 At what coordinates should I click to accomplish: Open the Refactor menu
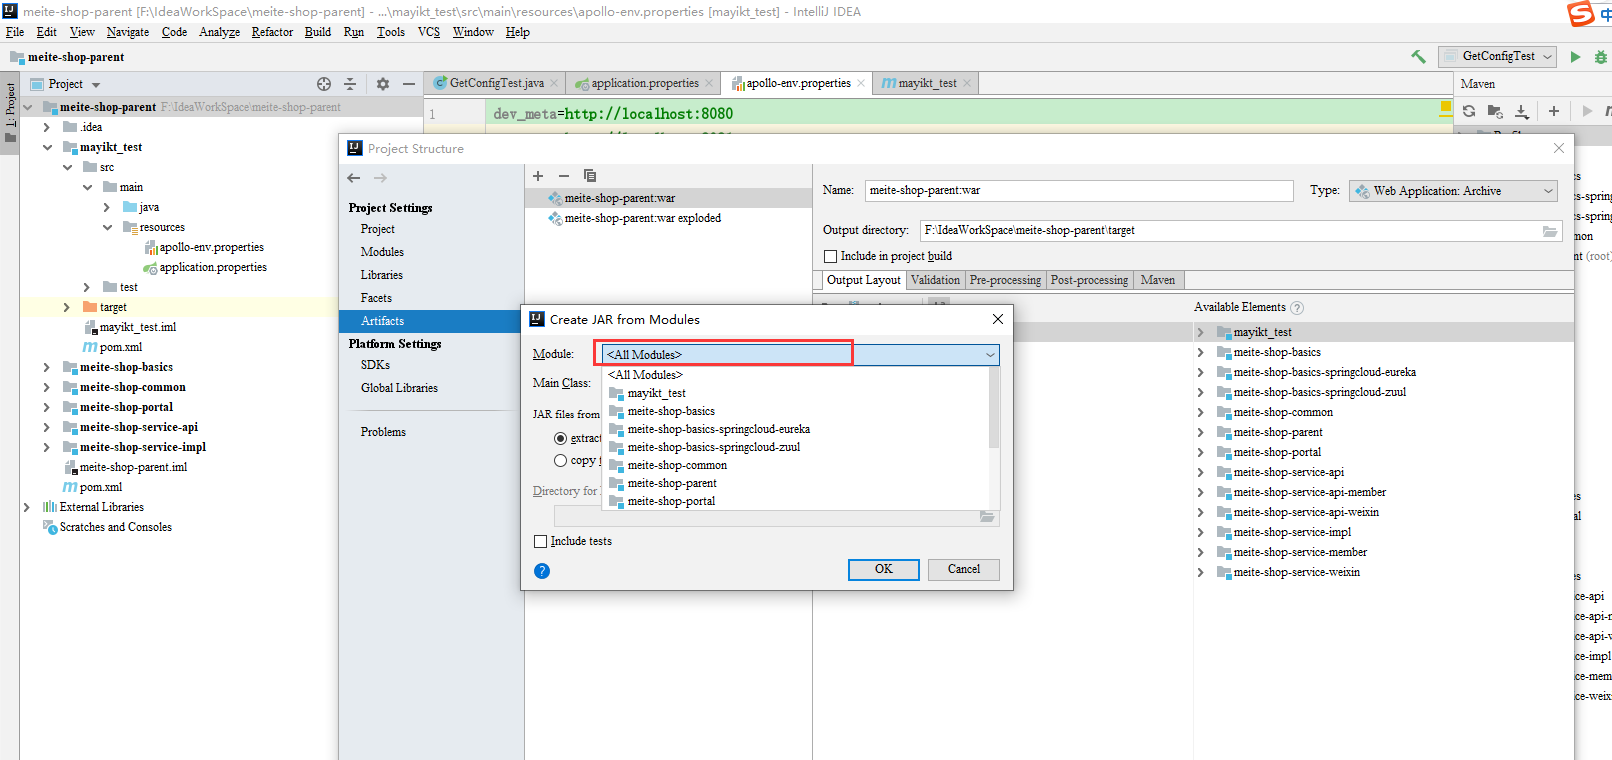(272, 32)
